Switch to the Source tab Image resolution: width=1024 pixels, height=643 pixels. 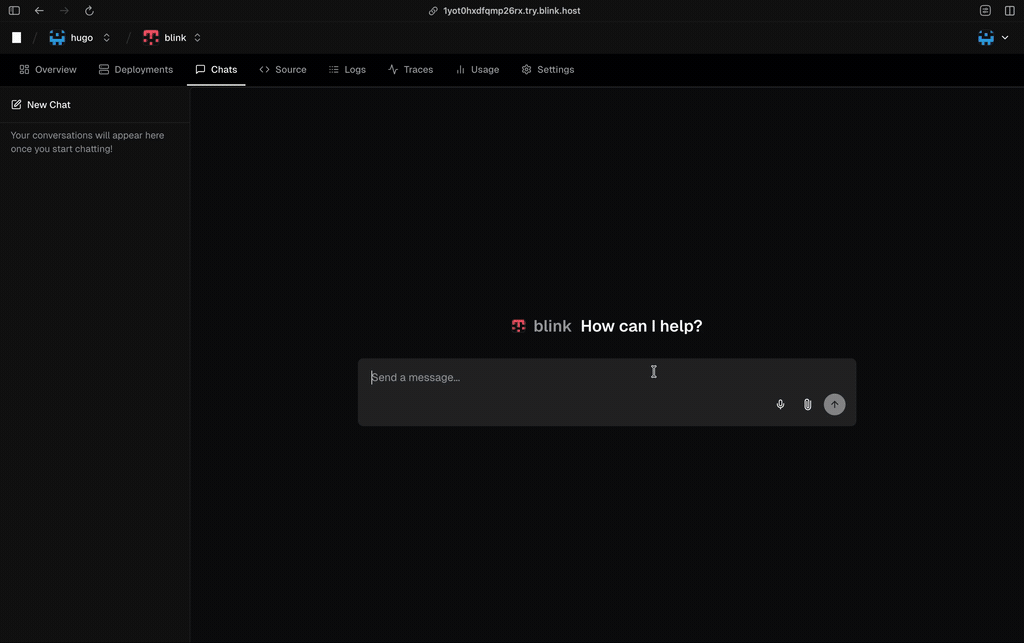[x=283, y=70]
